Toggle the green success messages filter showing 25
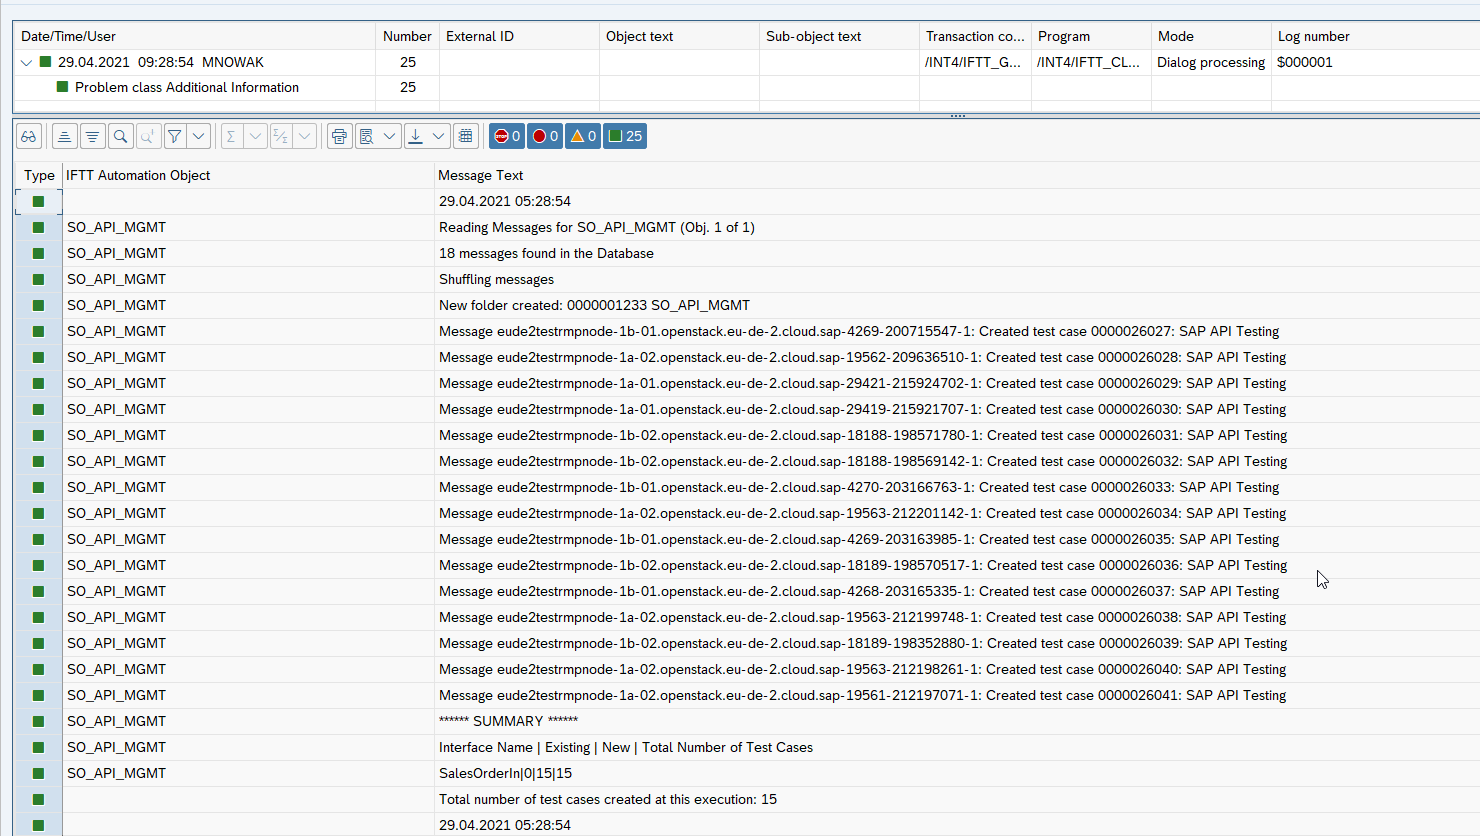The width and height of the screenshot is (1480, 836). (x=626, y=136)
